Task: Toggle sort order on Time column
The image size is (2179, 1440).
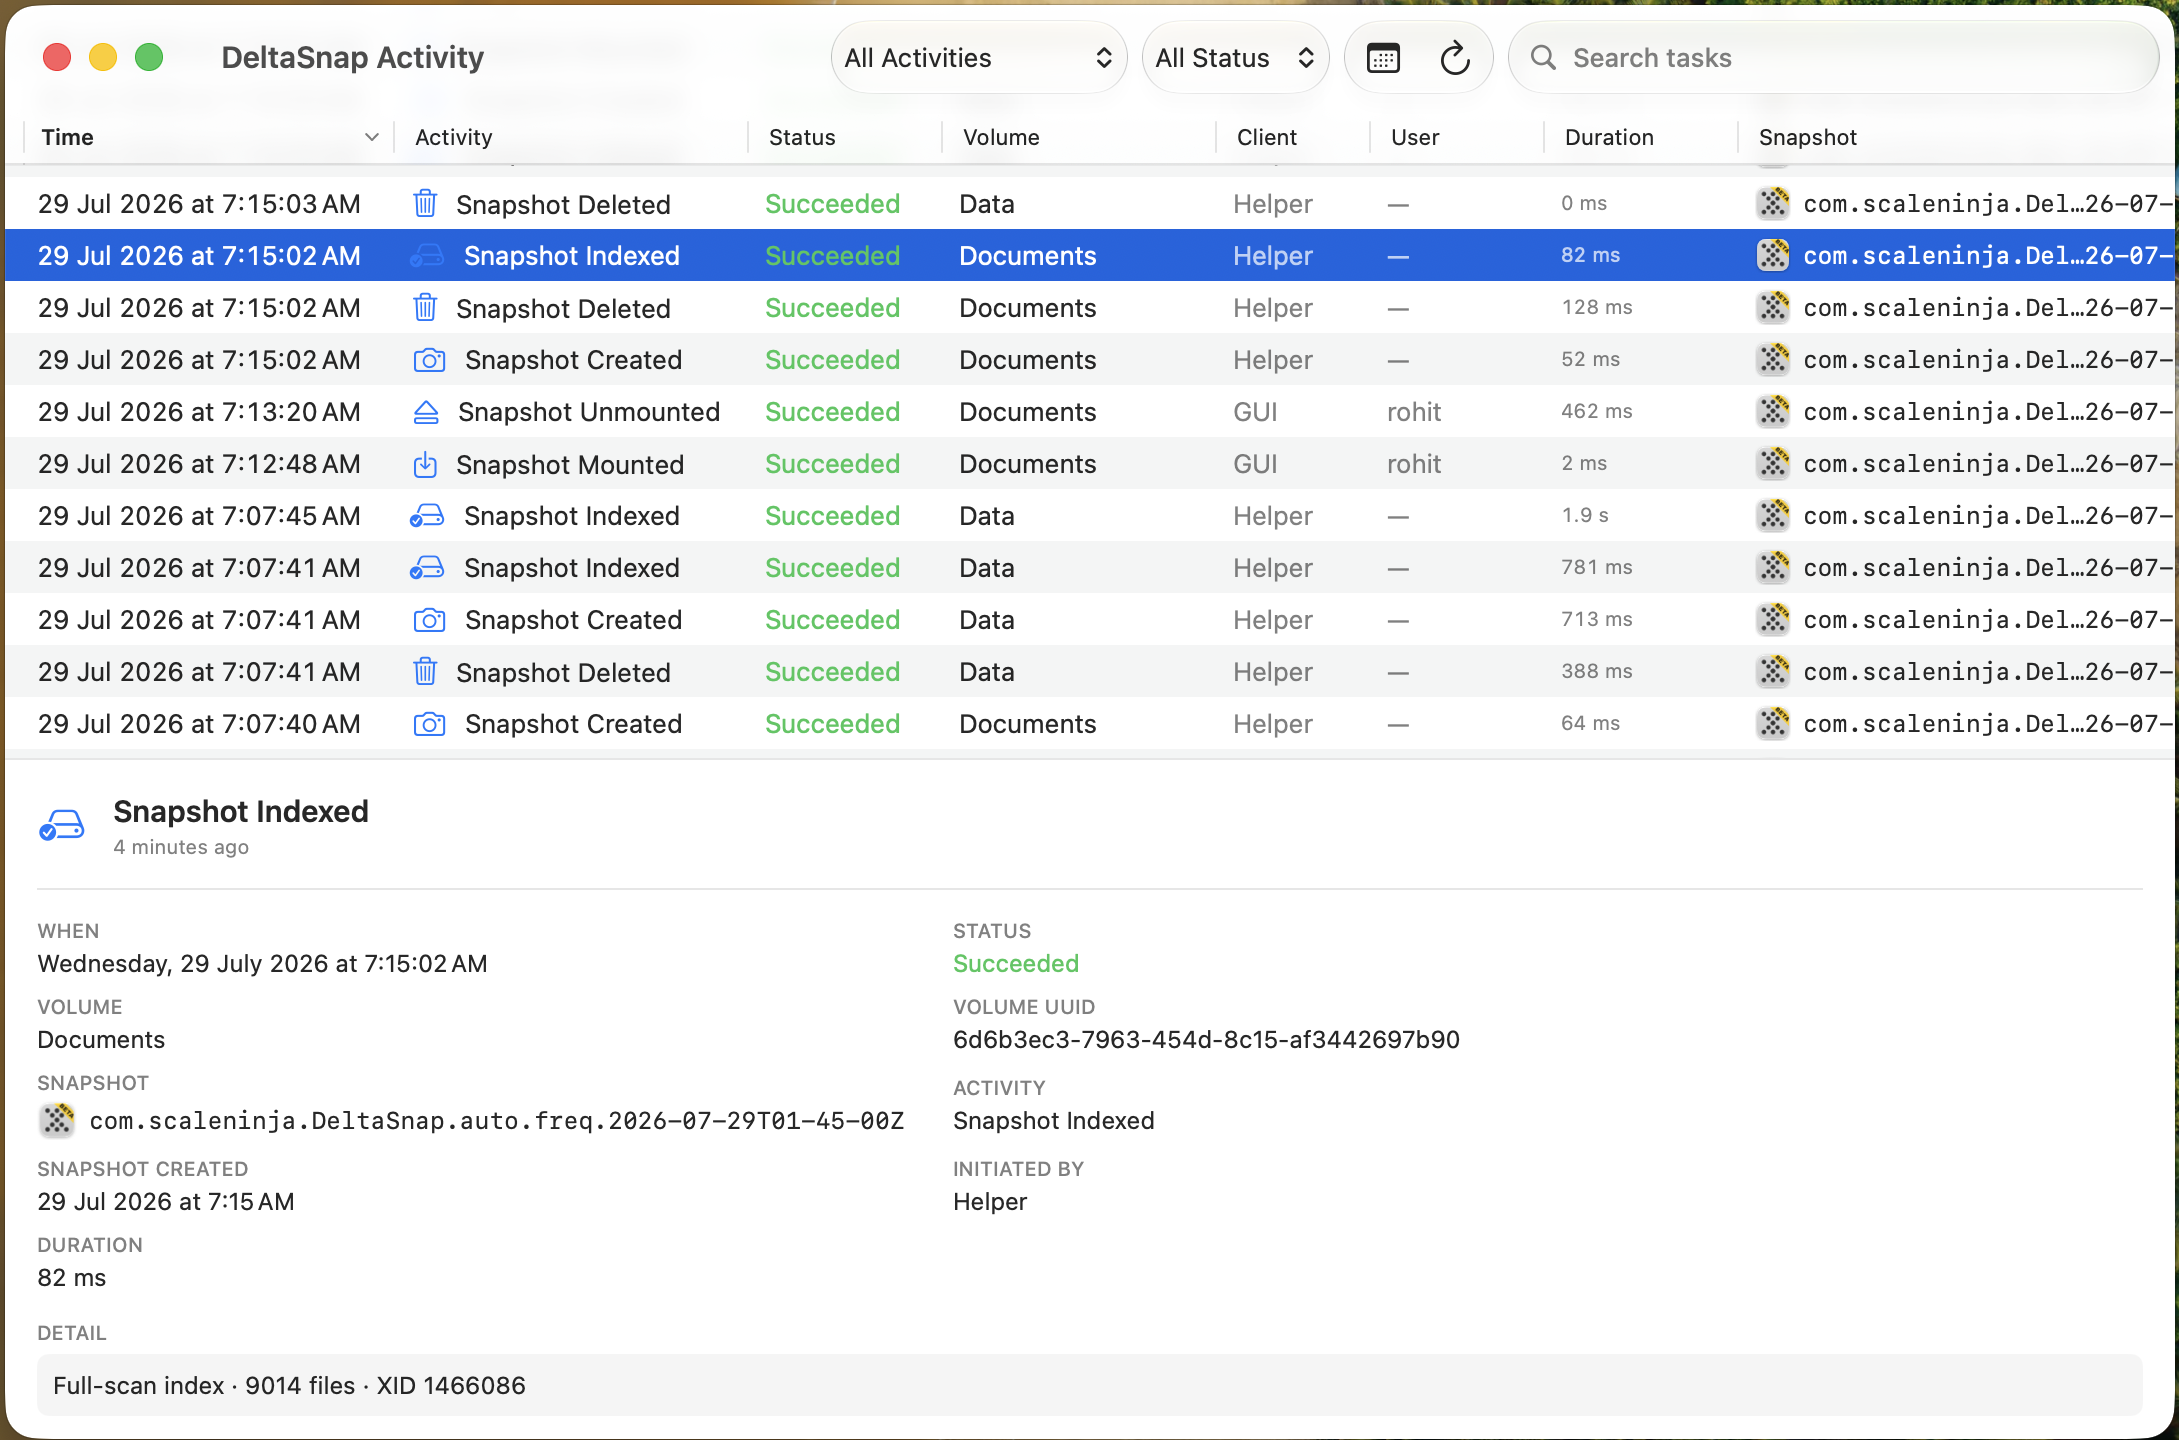Action: pos(210,138)
